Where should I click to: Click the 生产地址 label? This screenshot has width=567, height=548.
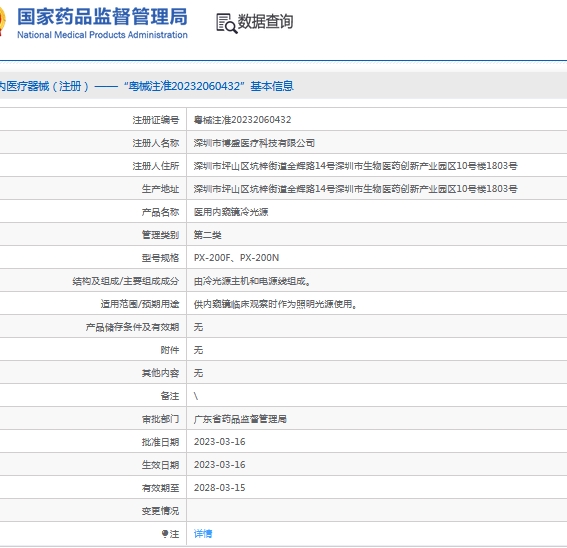[x=160, y=189]
